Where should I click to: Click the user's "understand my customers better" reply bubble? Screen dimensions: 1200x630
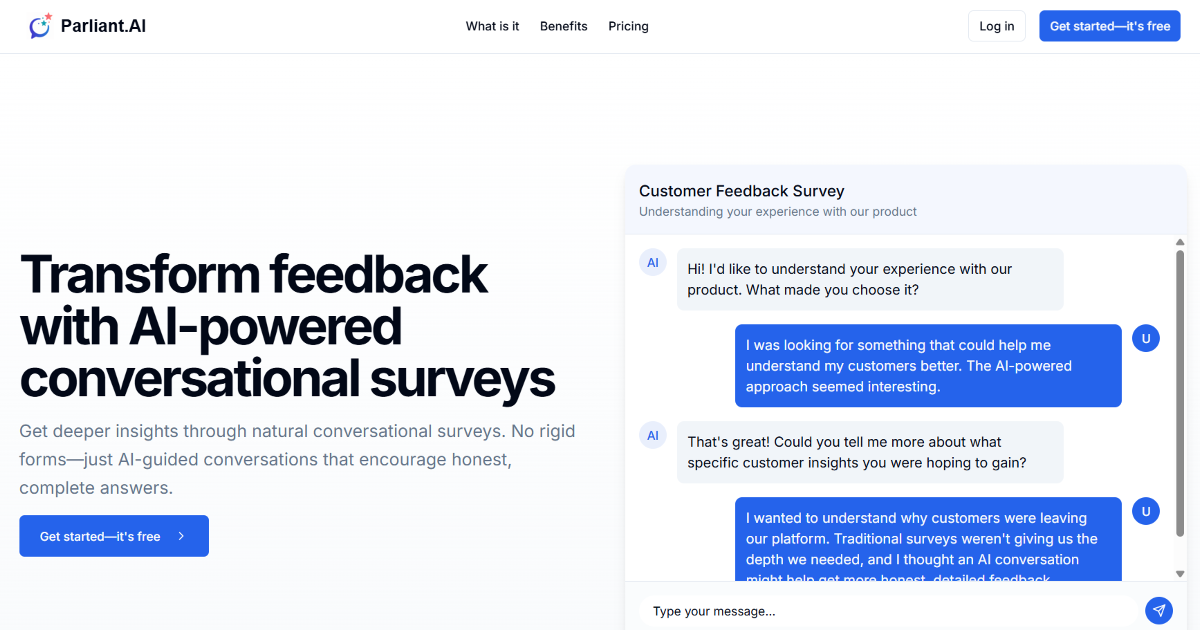coord(927,365)
